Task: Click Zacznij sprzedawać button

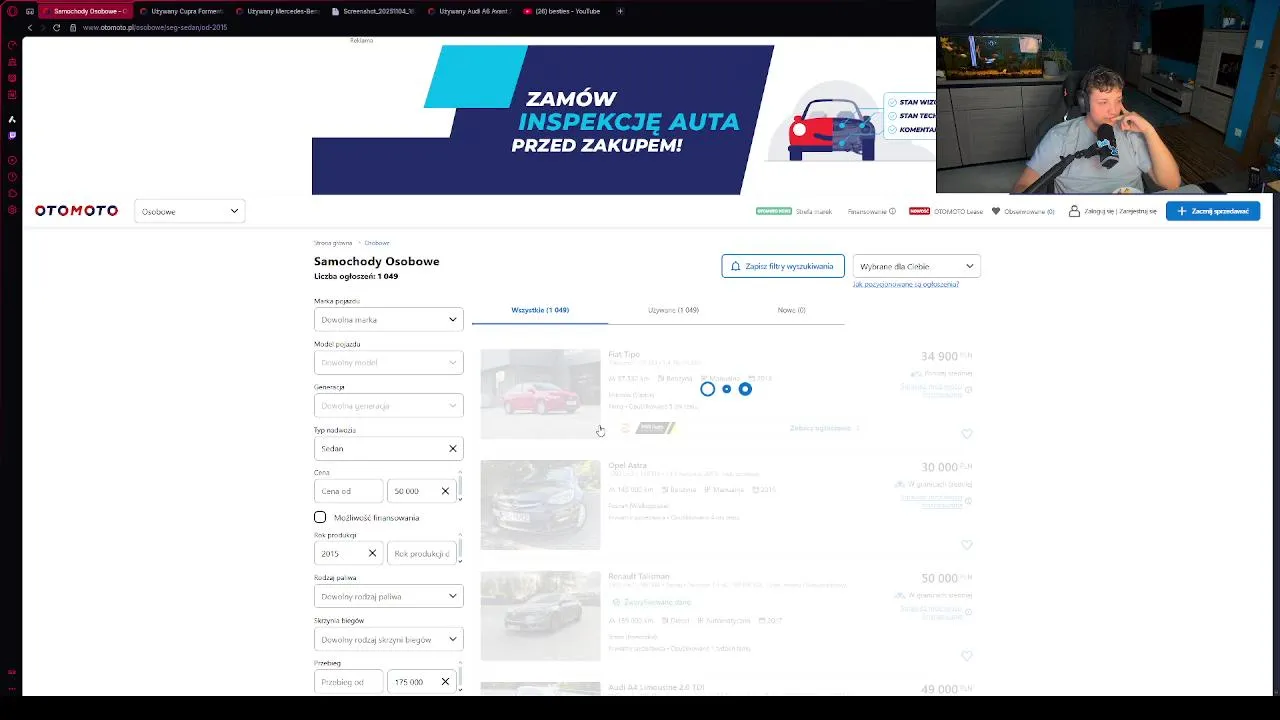Action: pyautogui.click(x=1213, y=211)
